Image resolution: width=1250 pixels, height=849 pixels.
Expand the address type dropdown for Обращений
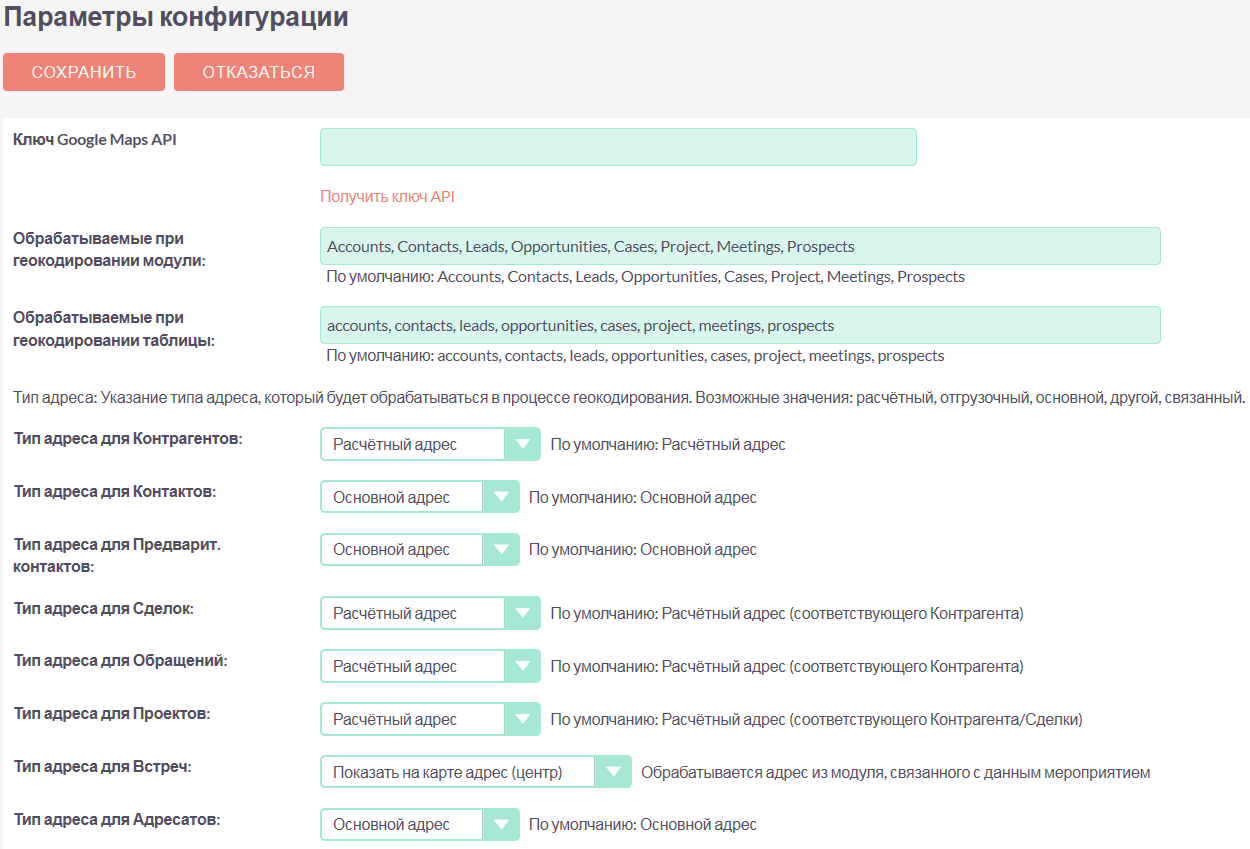pos(430,666)
